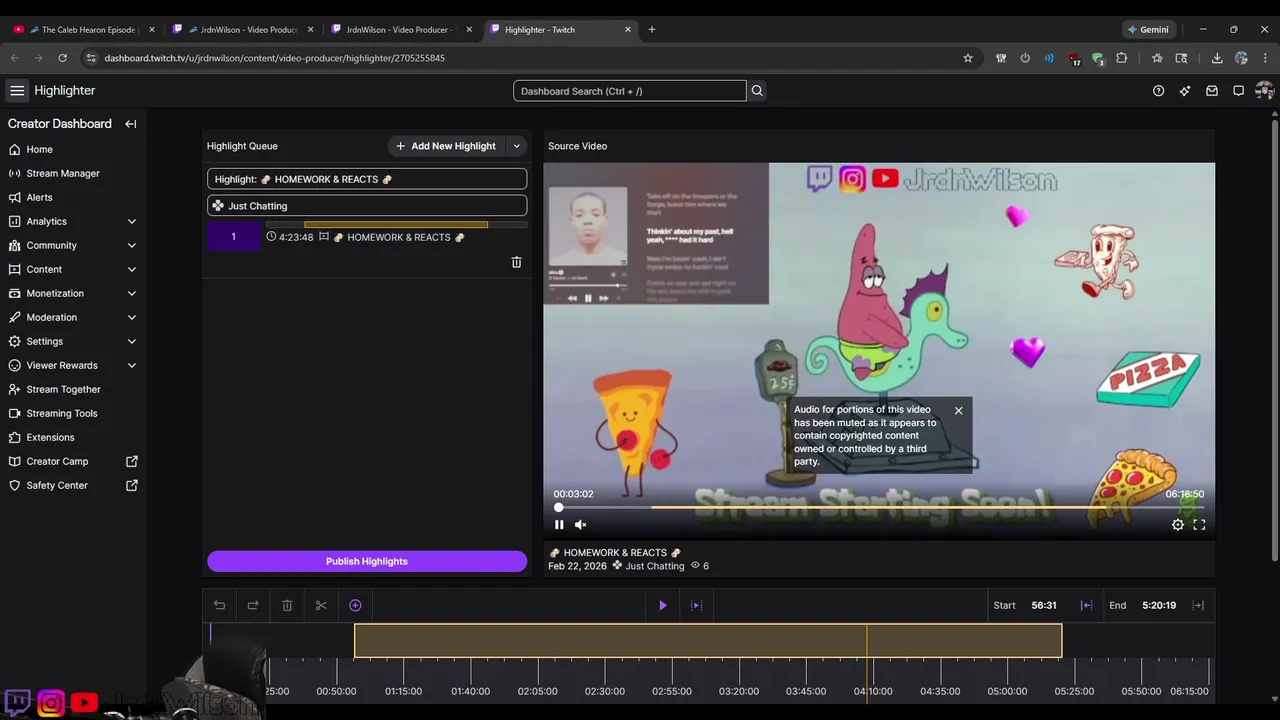Expand the Monetization section

click(x=132, y=293)
